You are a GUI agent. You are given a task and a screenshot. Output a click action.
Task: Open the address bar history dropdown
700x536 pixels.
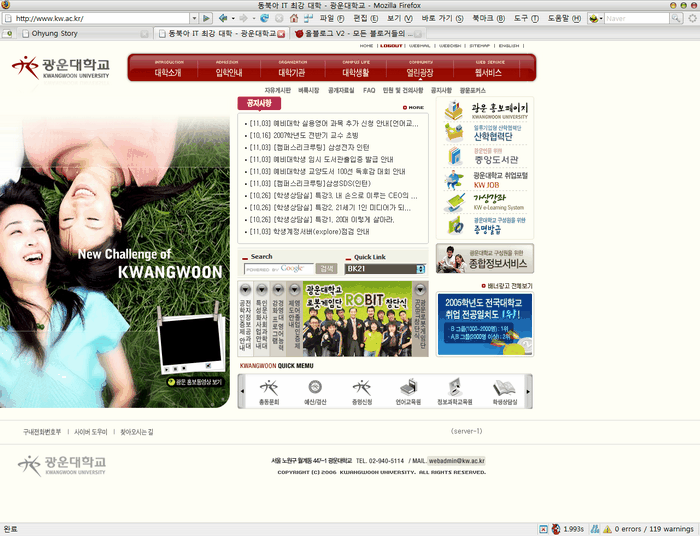194,18
